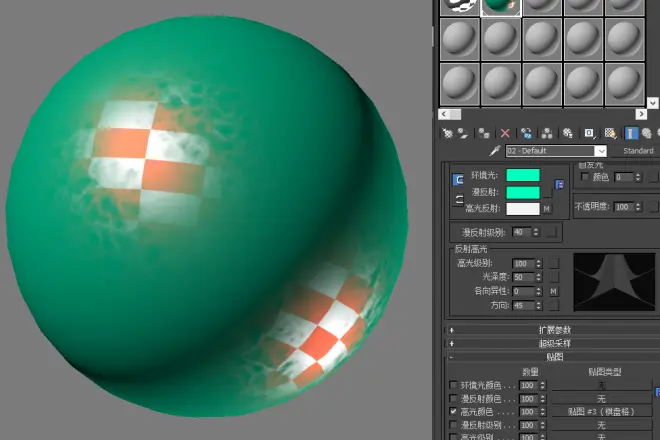Enable the 漫反射级别 map checkbox

pyautogui.click(x=453, y=425)
